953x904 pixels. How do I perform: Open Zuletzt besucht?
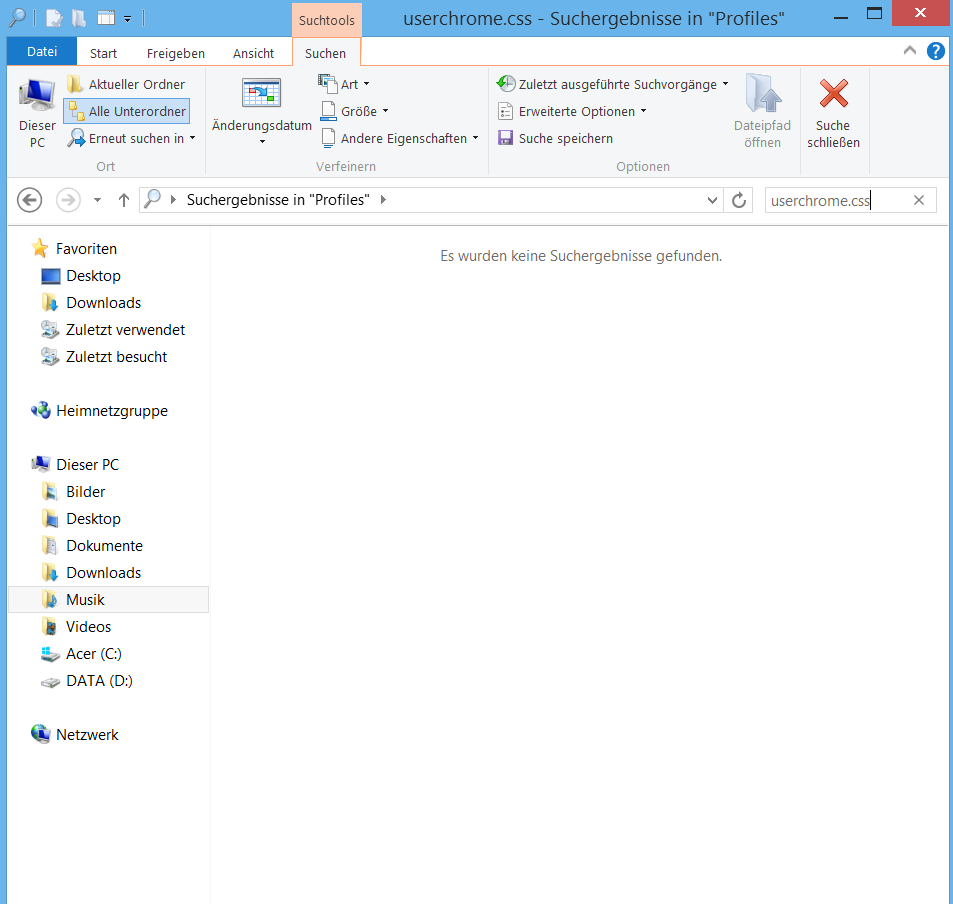pyautogui.click(x=116, y=357)
